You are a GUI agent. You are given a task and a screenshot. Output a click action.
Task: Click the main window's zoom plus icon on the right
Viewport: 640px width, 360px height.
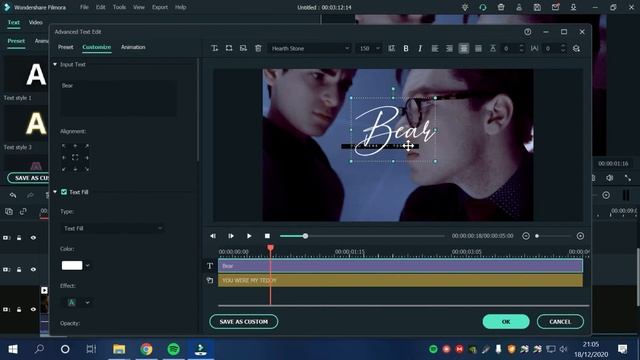[x=606, y=195]
